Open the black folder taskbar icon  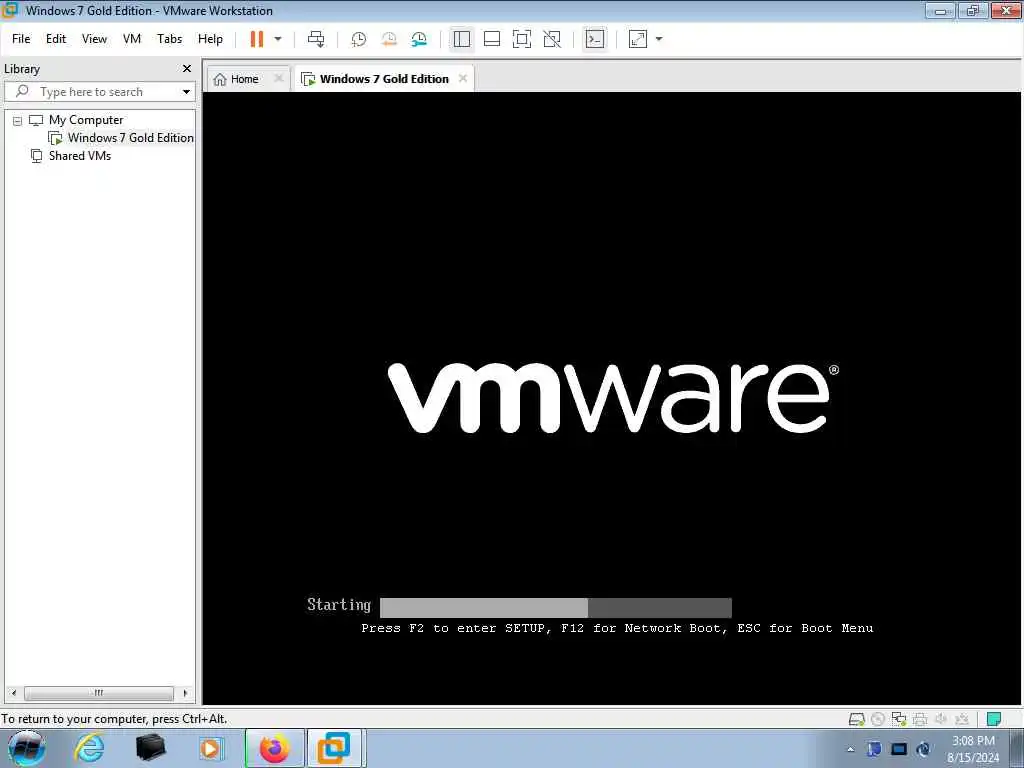tap(150, 748)
